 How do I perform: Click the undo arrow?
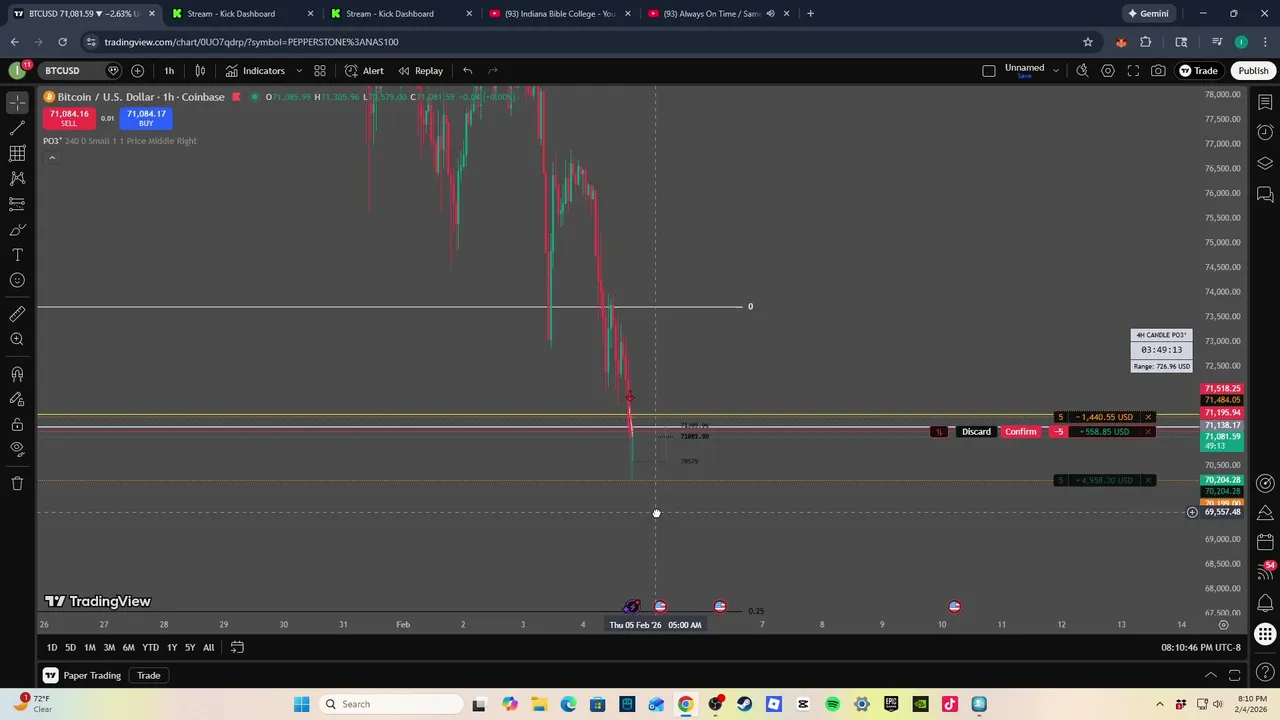click(x=467, y=70)
